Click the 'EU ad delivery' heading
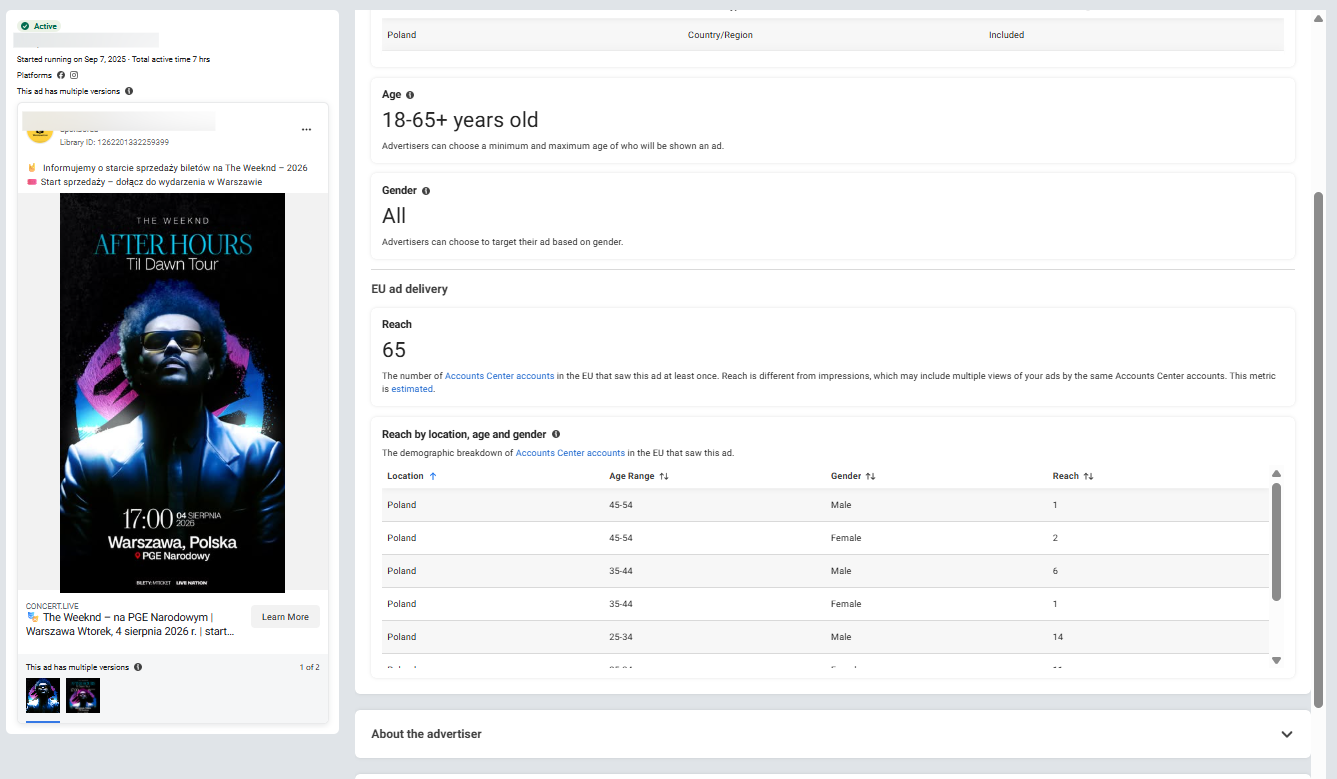 click(409, 289)
